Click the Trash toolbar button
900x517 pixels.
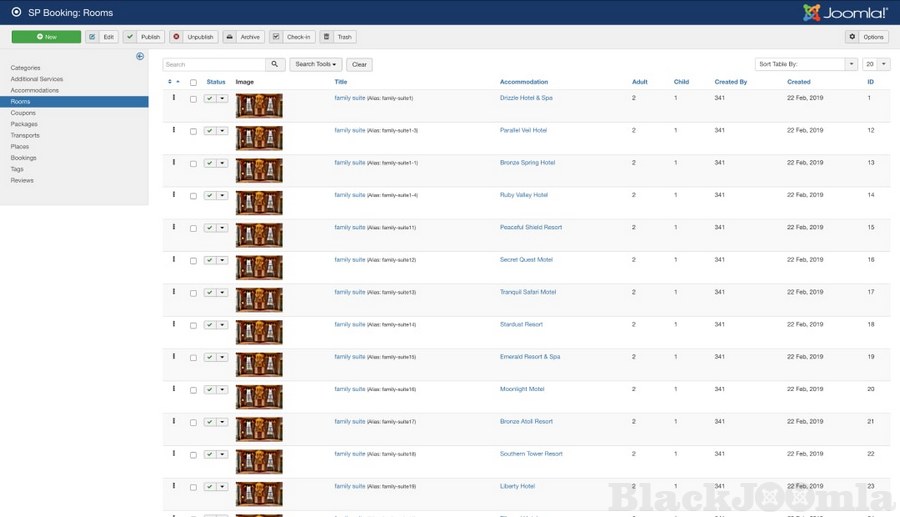point(338,37)
